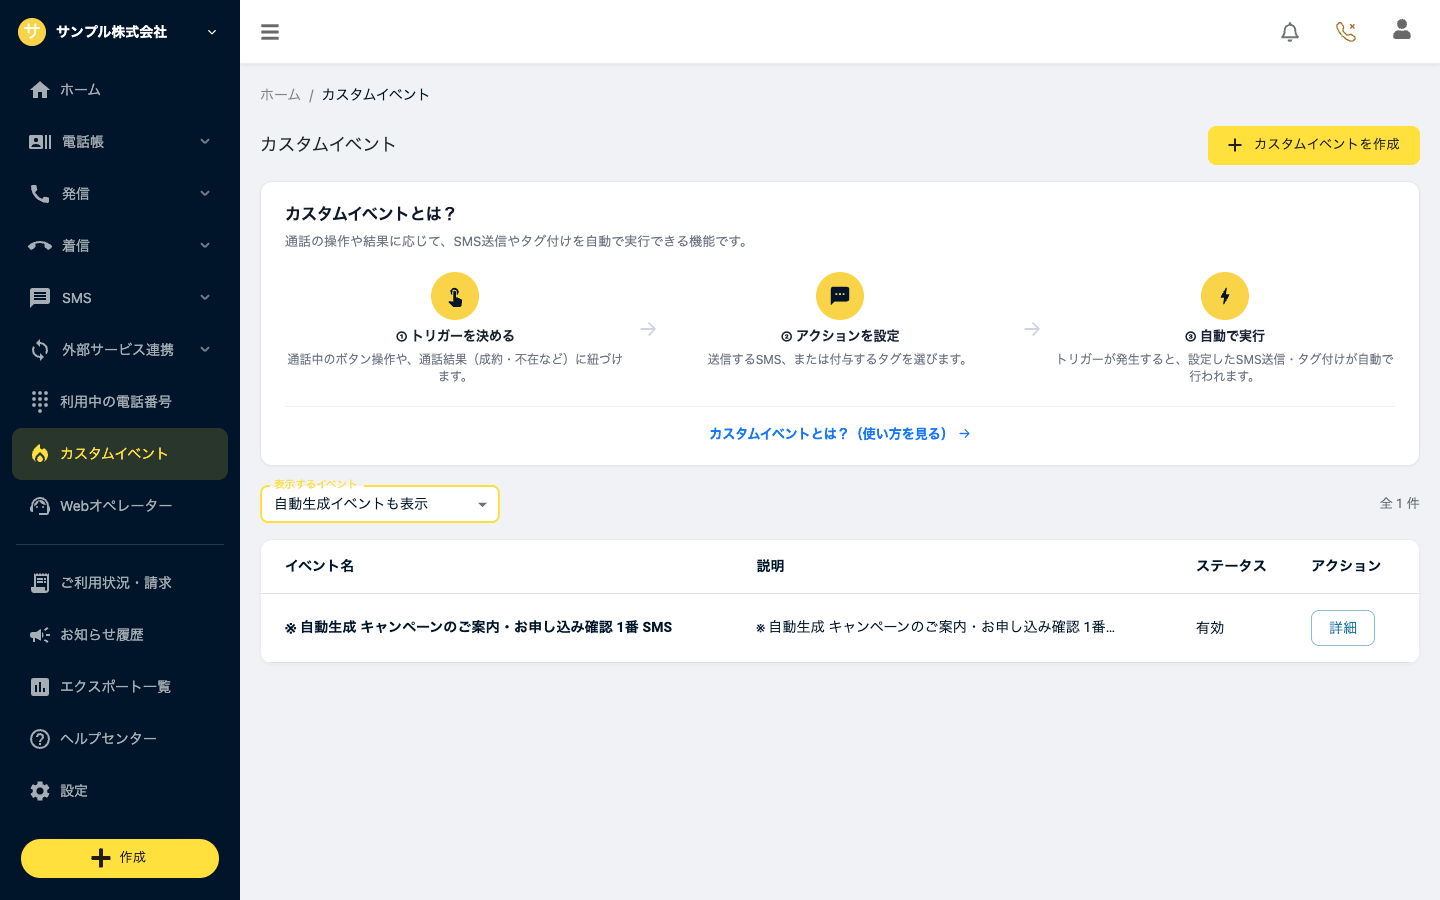The width and height of the screenshot is (1440, 900).
Task: Open notifications bell icon
Action: click(1290, 32)
